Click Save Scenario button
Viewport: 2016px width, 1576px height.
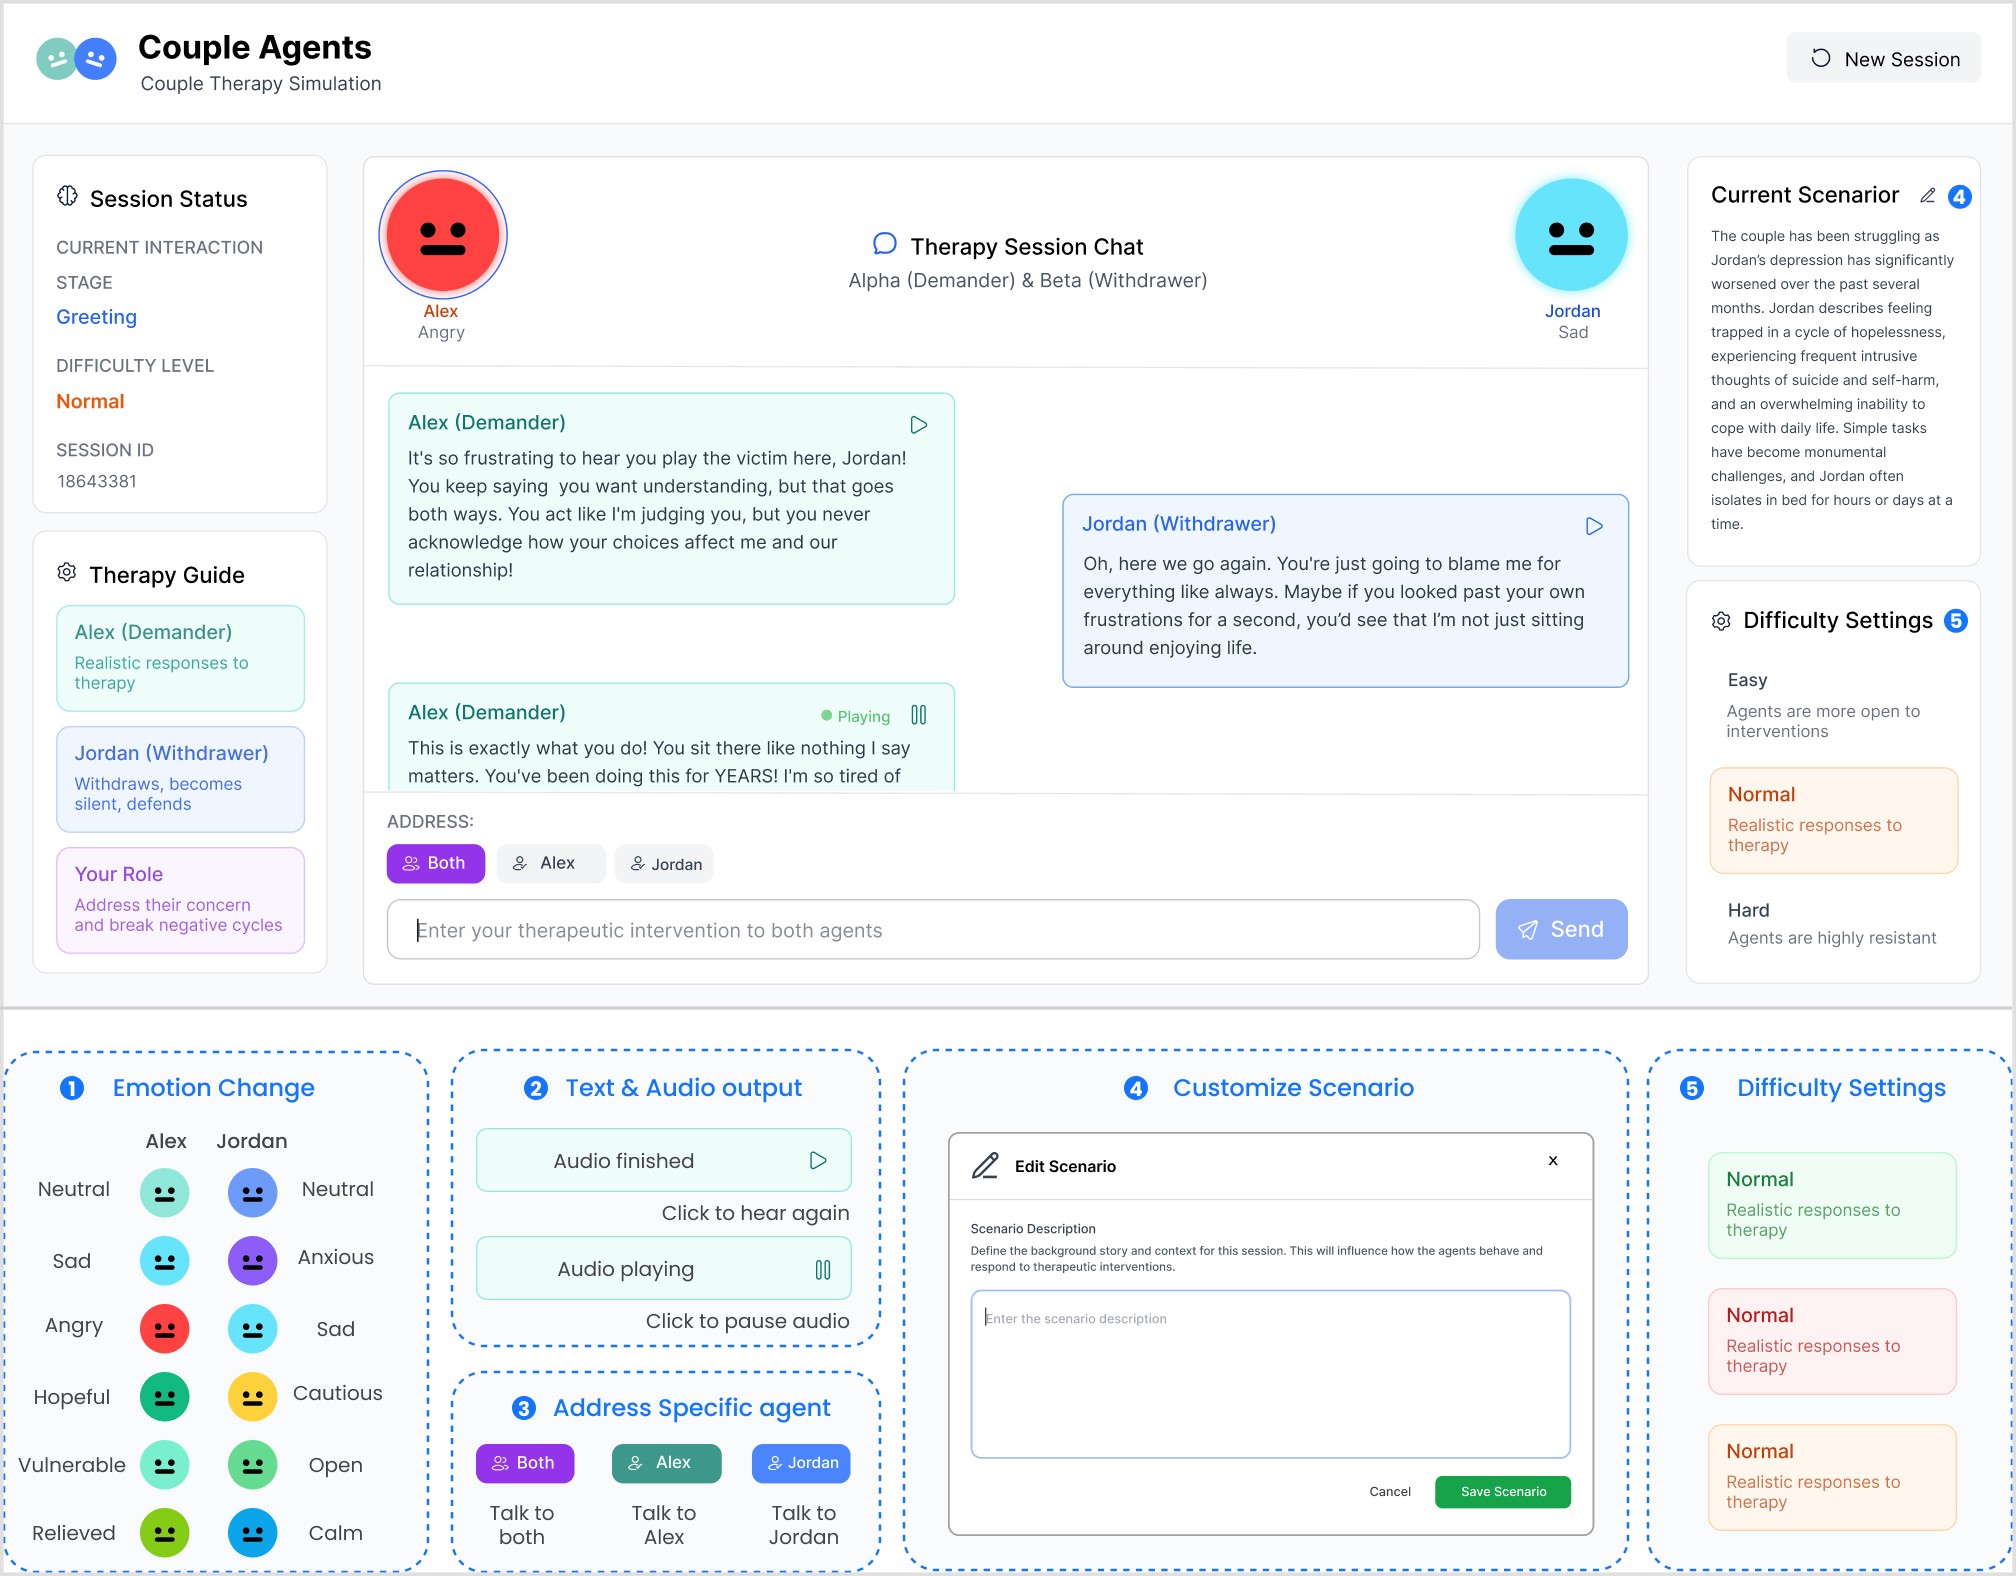(x=1502, y=1491)
